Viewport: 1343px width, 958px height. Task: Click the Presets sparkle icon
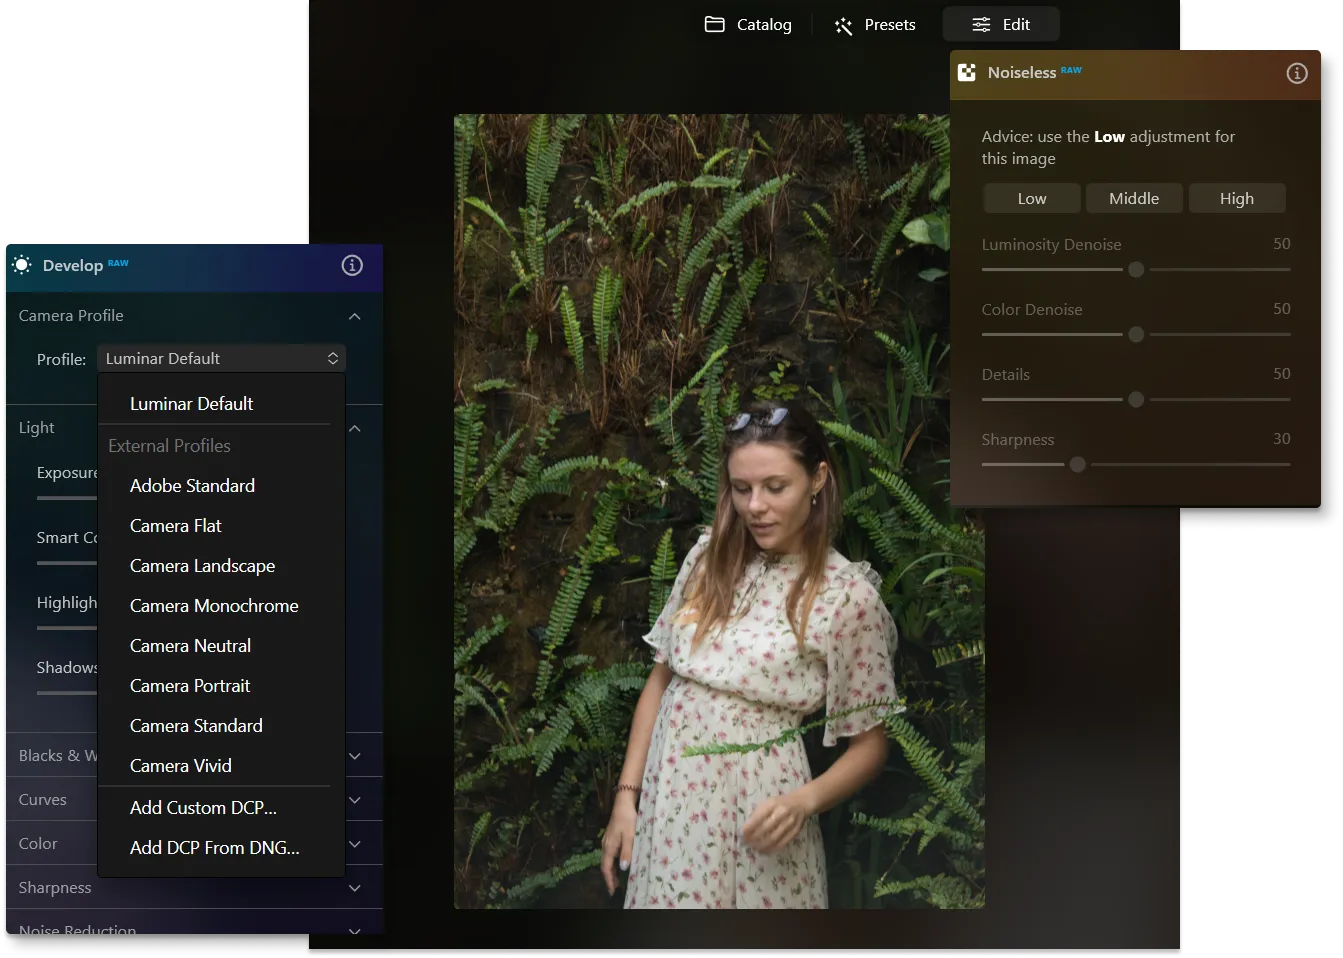click(x=843, y=25)
